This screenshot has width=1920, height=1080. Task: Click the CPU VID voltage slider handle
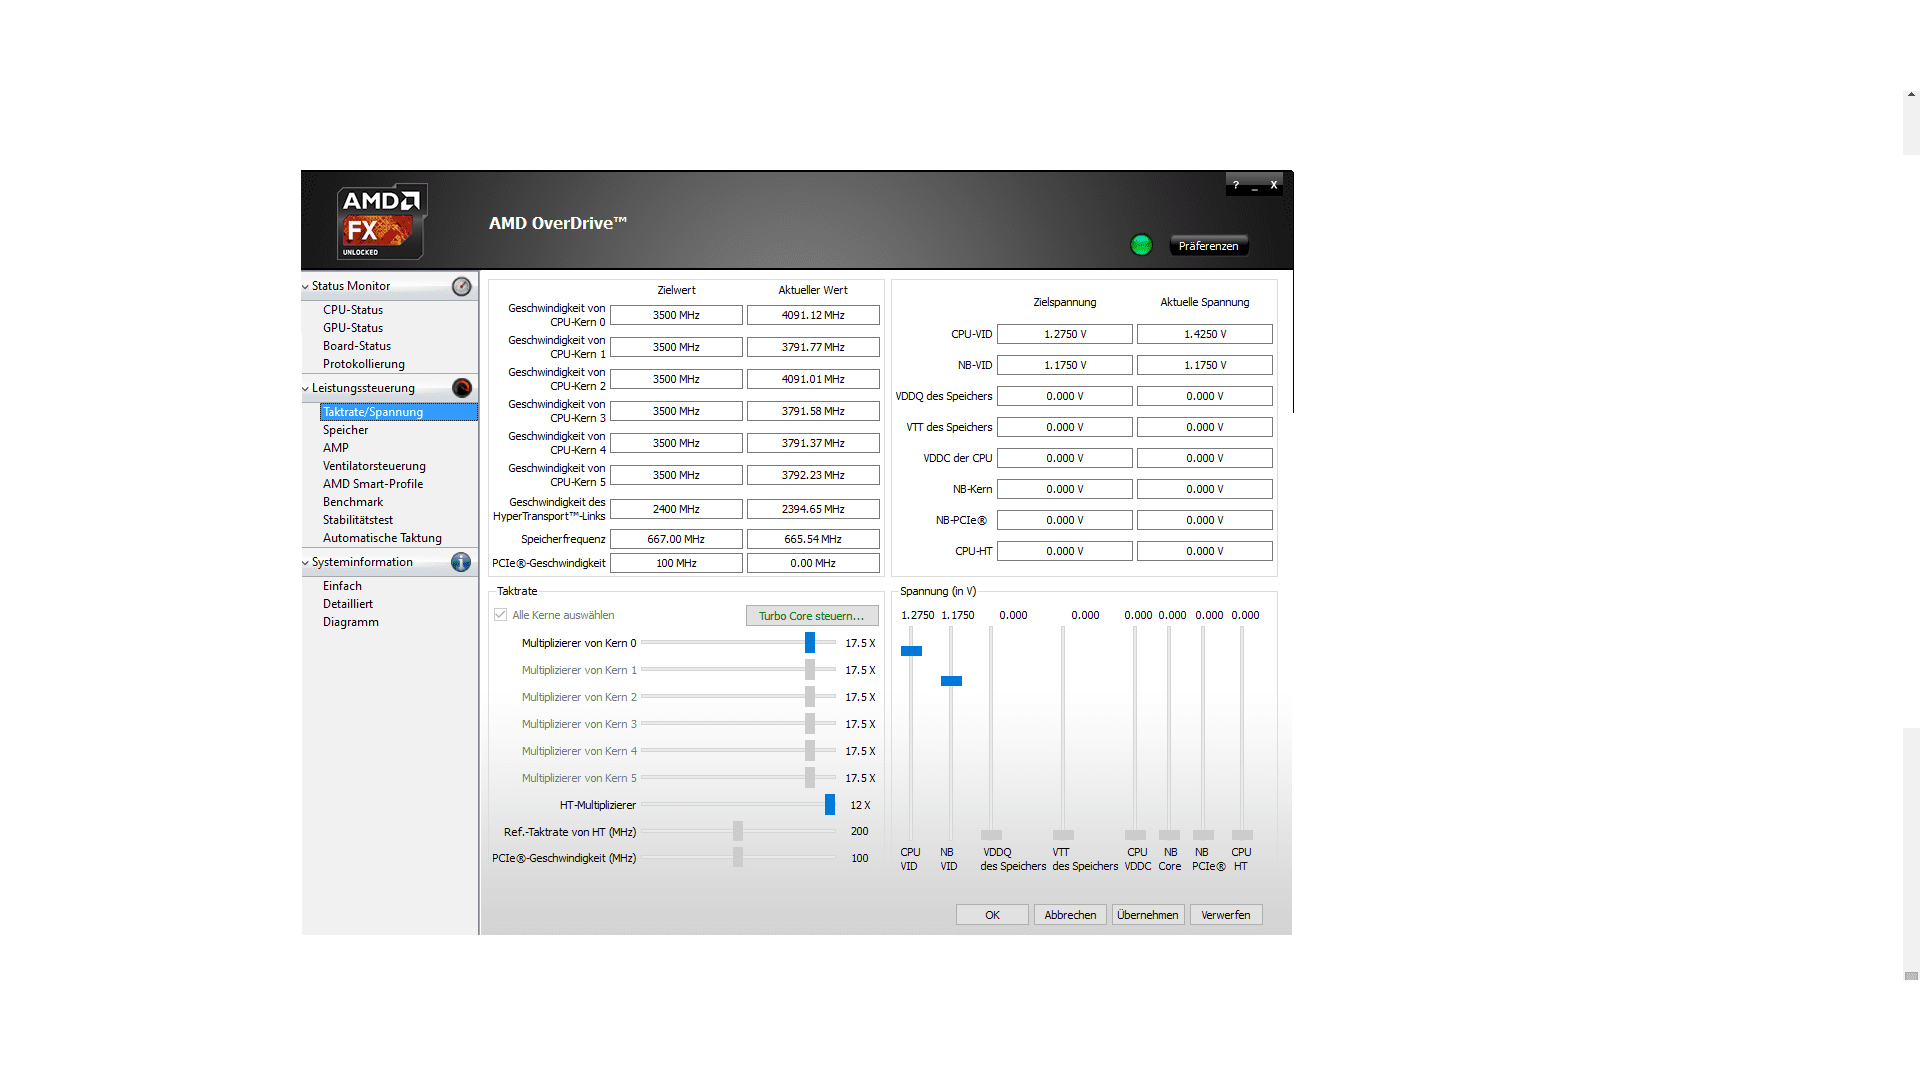pyautogui.click(x=911, y=651)
